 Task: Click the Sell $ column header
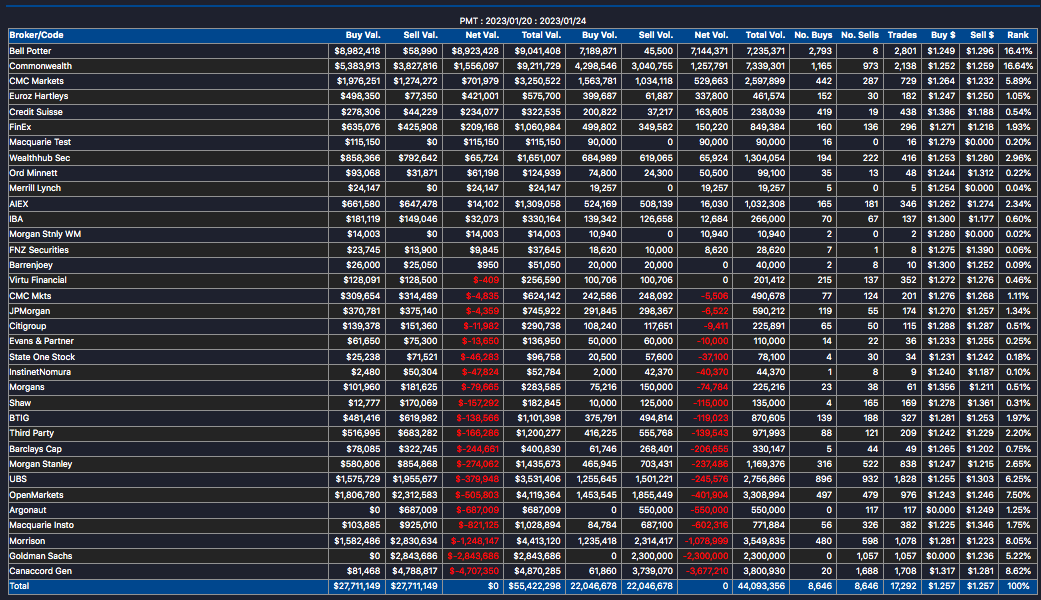tap(982, 35)
